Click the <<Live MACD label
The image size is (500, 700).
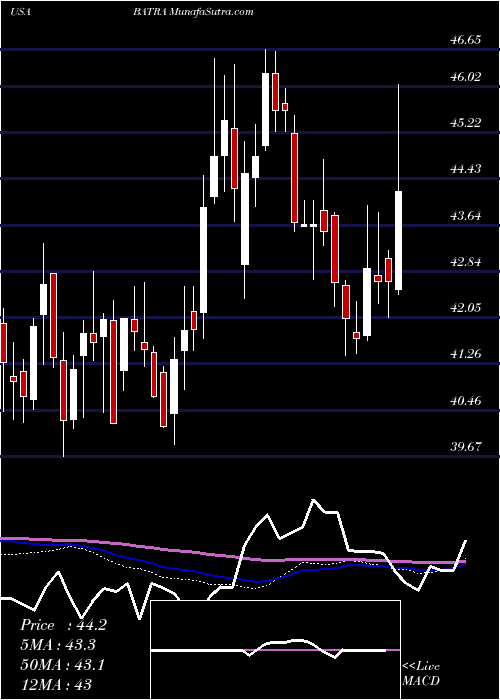click(421, 674)
